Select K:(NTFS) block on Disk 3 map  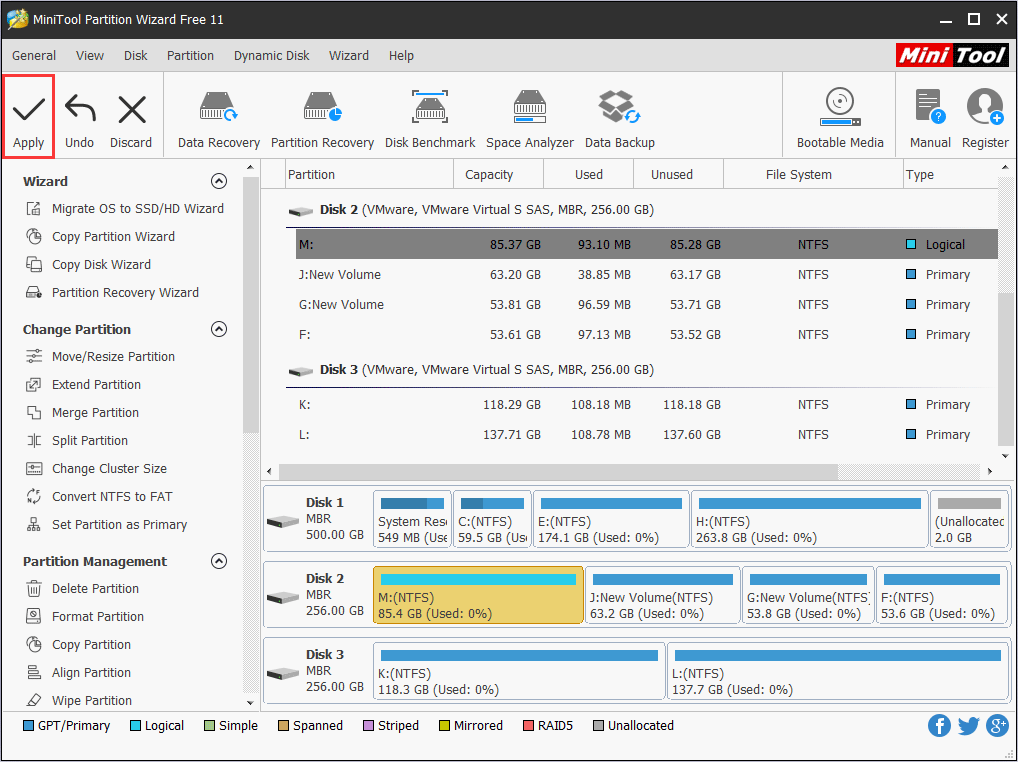tap(519, 671)
